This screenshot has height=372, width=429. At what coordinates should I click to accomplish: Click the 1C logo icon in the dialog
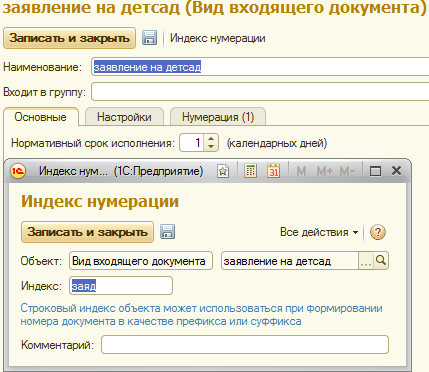point(18,171)
